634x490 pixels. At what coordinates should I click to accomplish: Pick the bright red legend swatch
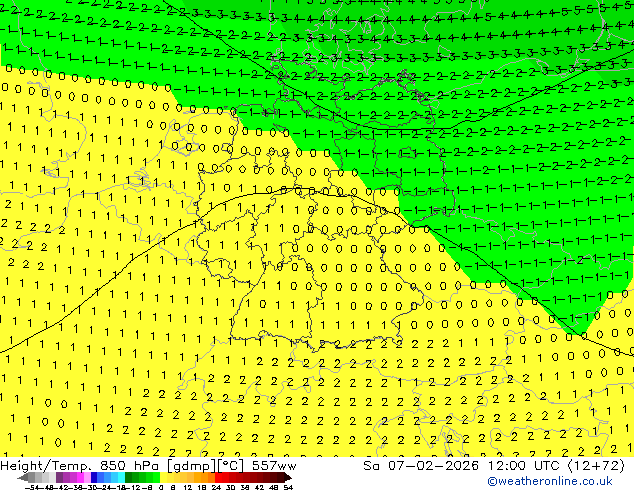tap(218, 477)
